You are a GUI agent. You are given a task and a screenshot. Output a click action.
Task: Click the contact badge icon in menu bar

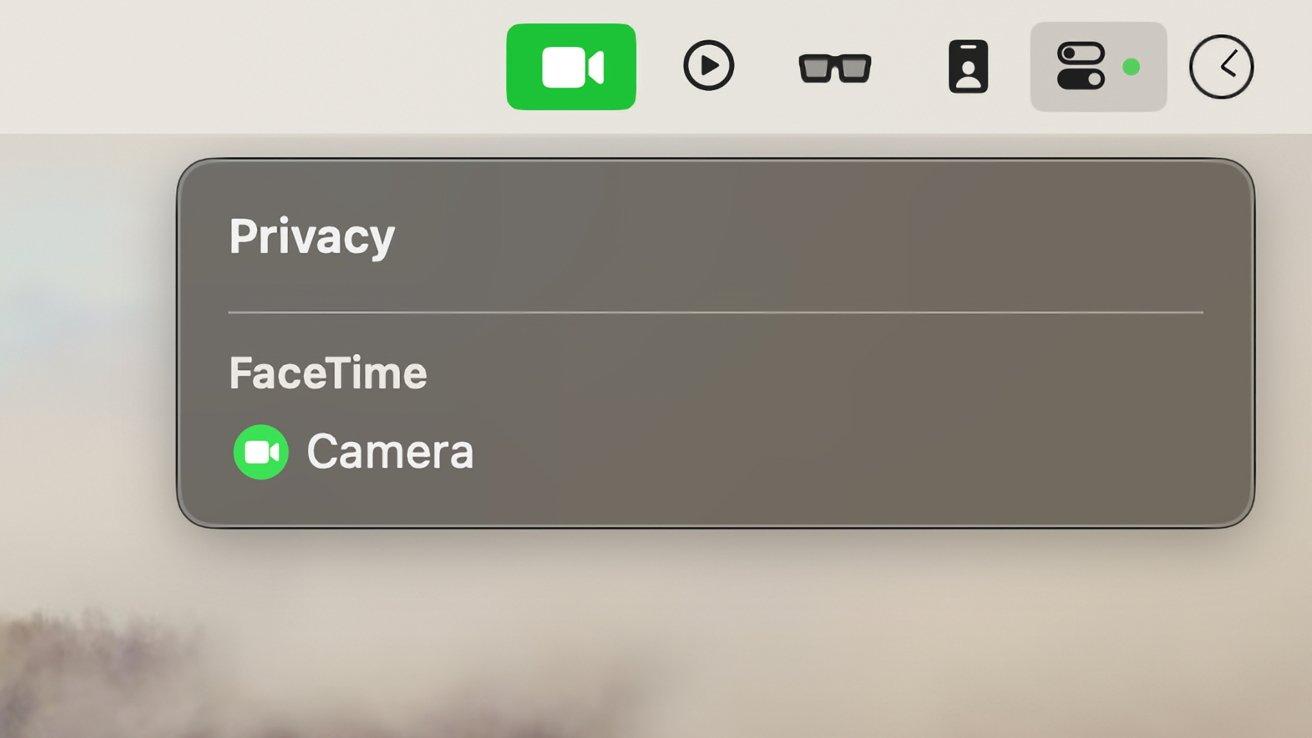(968, 67)
